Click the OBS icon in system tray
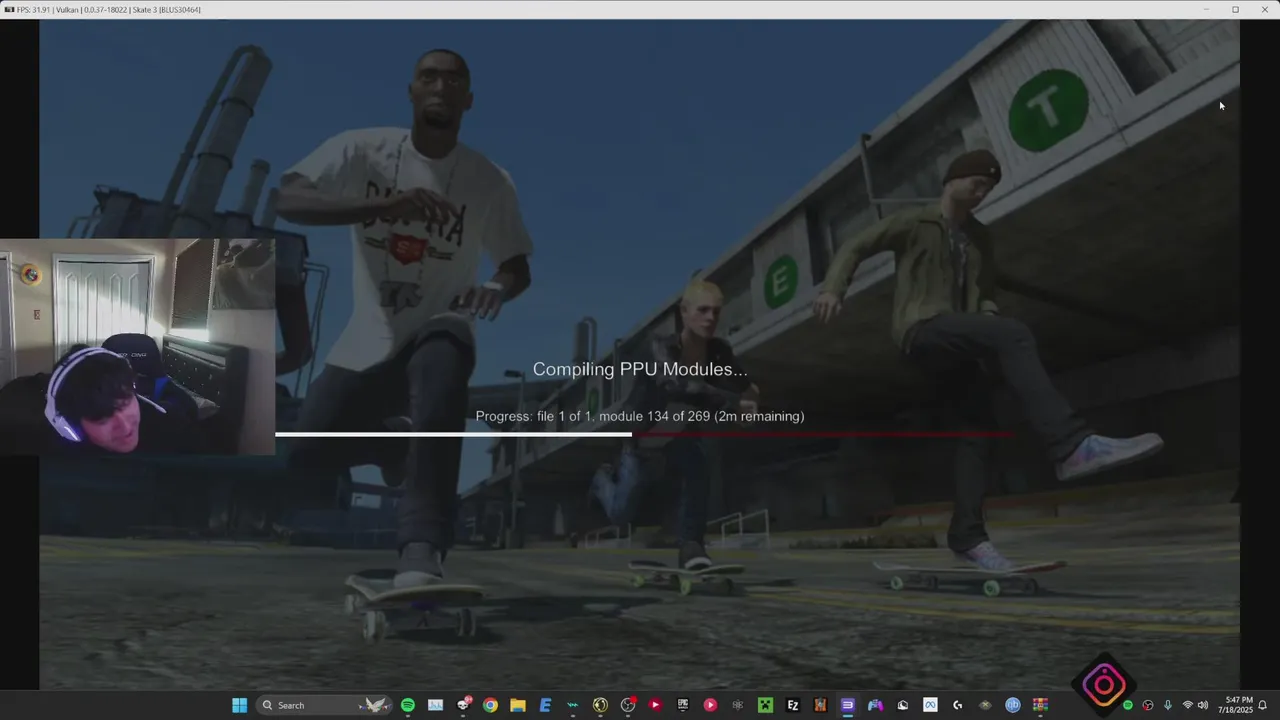Screen dimensions: 1280x720 coord(1148,705)
